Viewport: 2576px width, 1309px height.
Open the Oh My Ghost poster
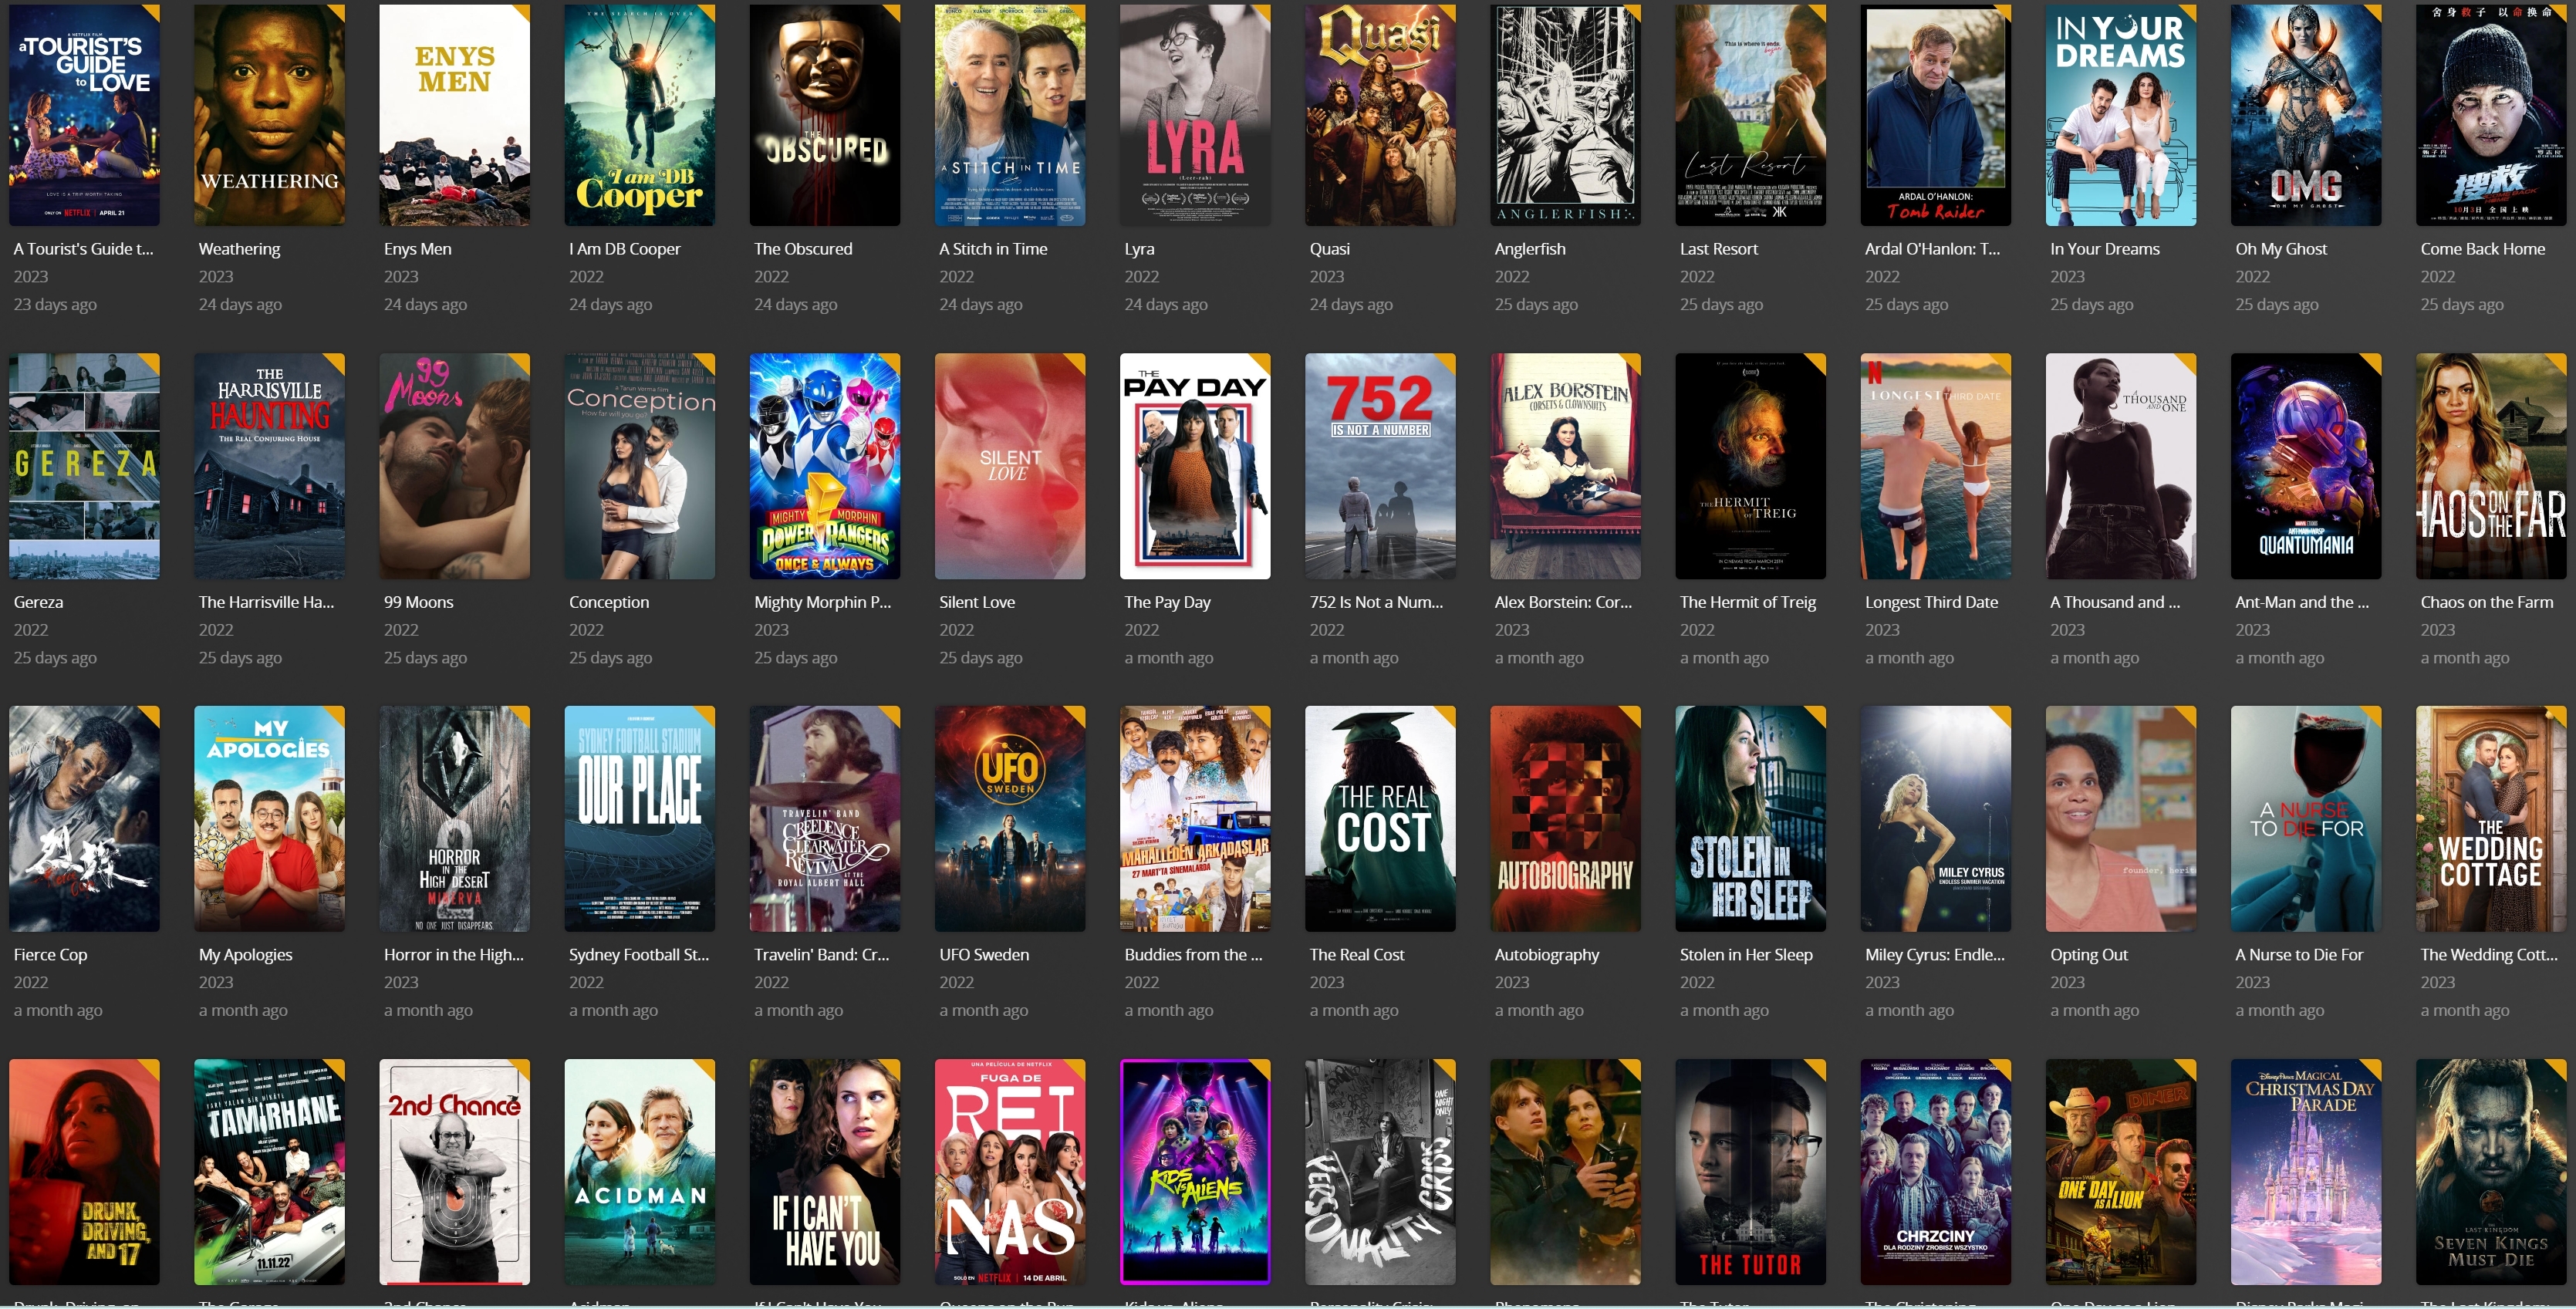pos(2306,114)
